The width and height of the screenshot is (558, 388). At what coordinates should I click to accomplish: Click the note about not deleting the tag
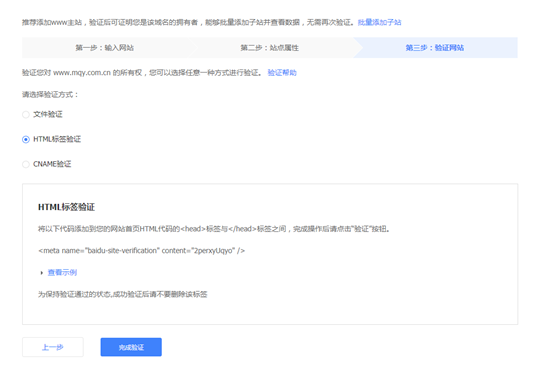click(122, 294)
